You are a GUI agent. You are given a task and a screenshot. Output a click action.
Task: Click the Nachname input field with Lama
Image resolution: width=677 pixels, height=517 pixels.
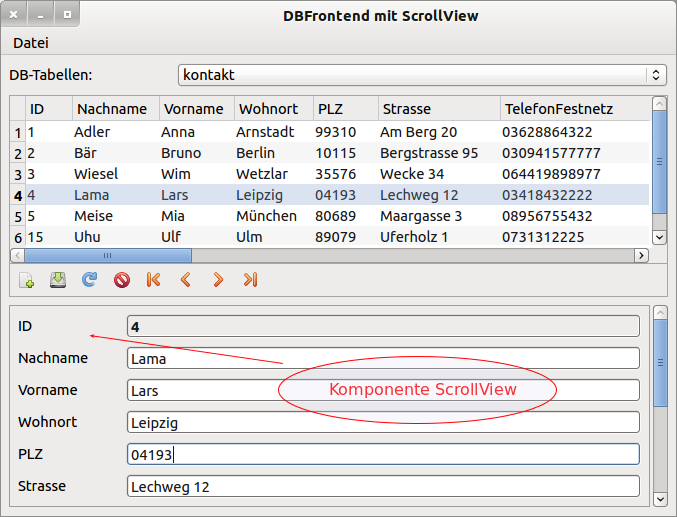tap(383, 359)
